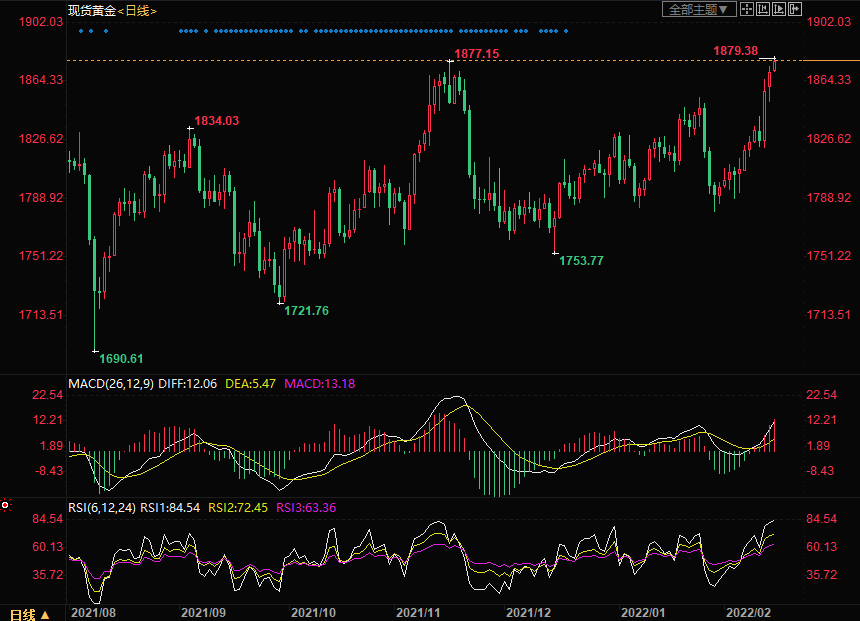Click the jump-to-start chart icon

763,9
